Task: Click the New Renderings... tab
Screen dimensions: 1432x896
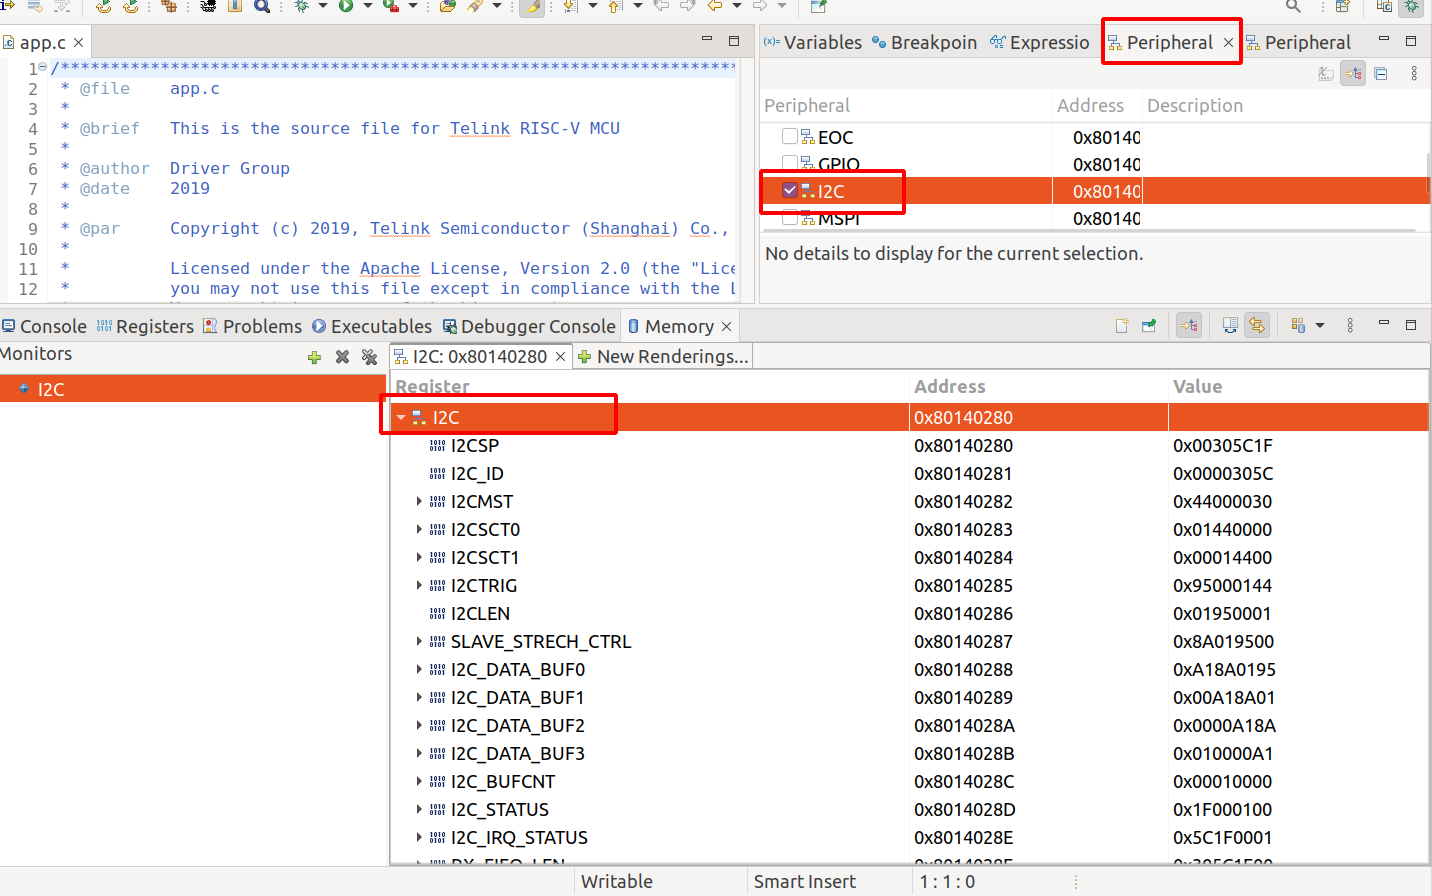Action: click(x=663, y=356)
